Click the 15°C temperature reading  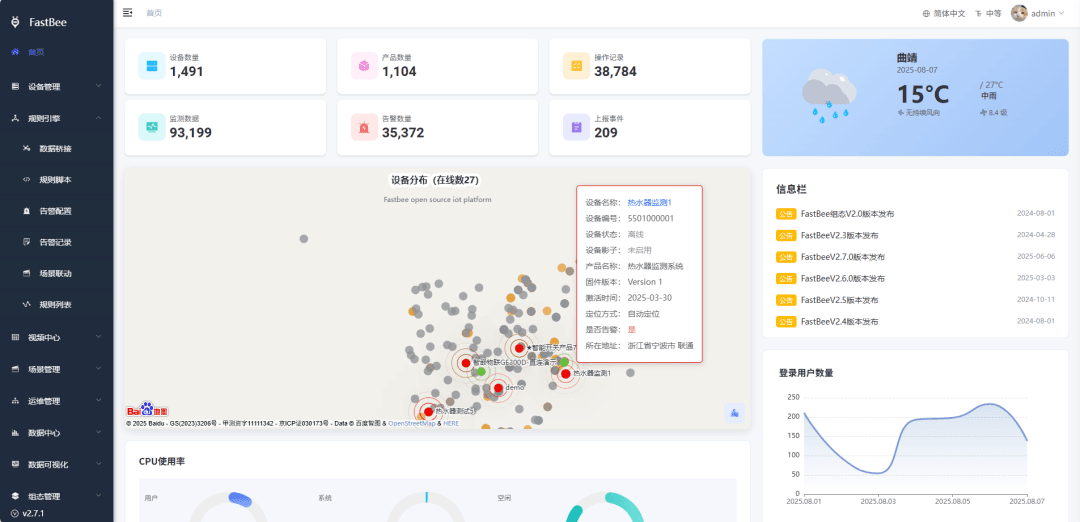click(x=923, y=94)
